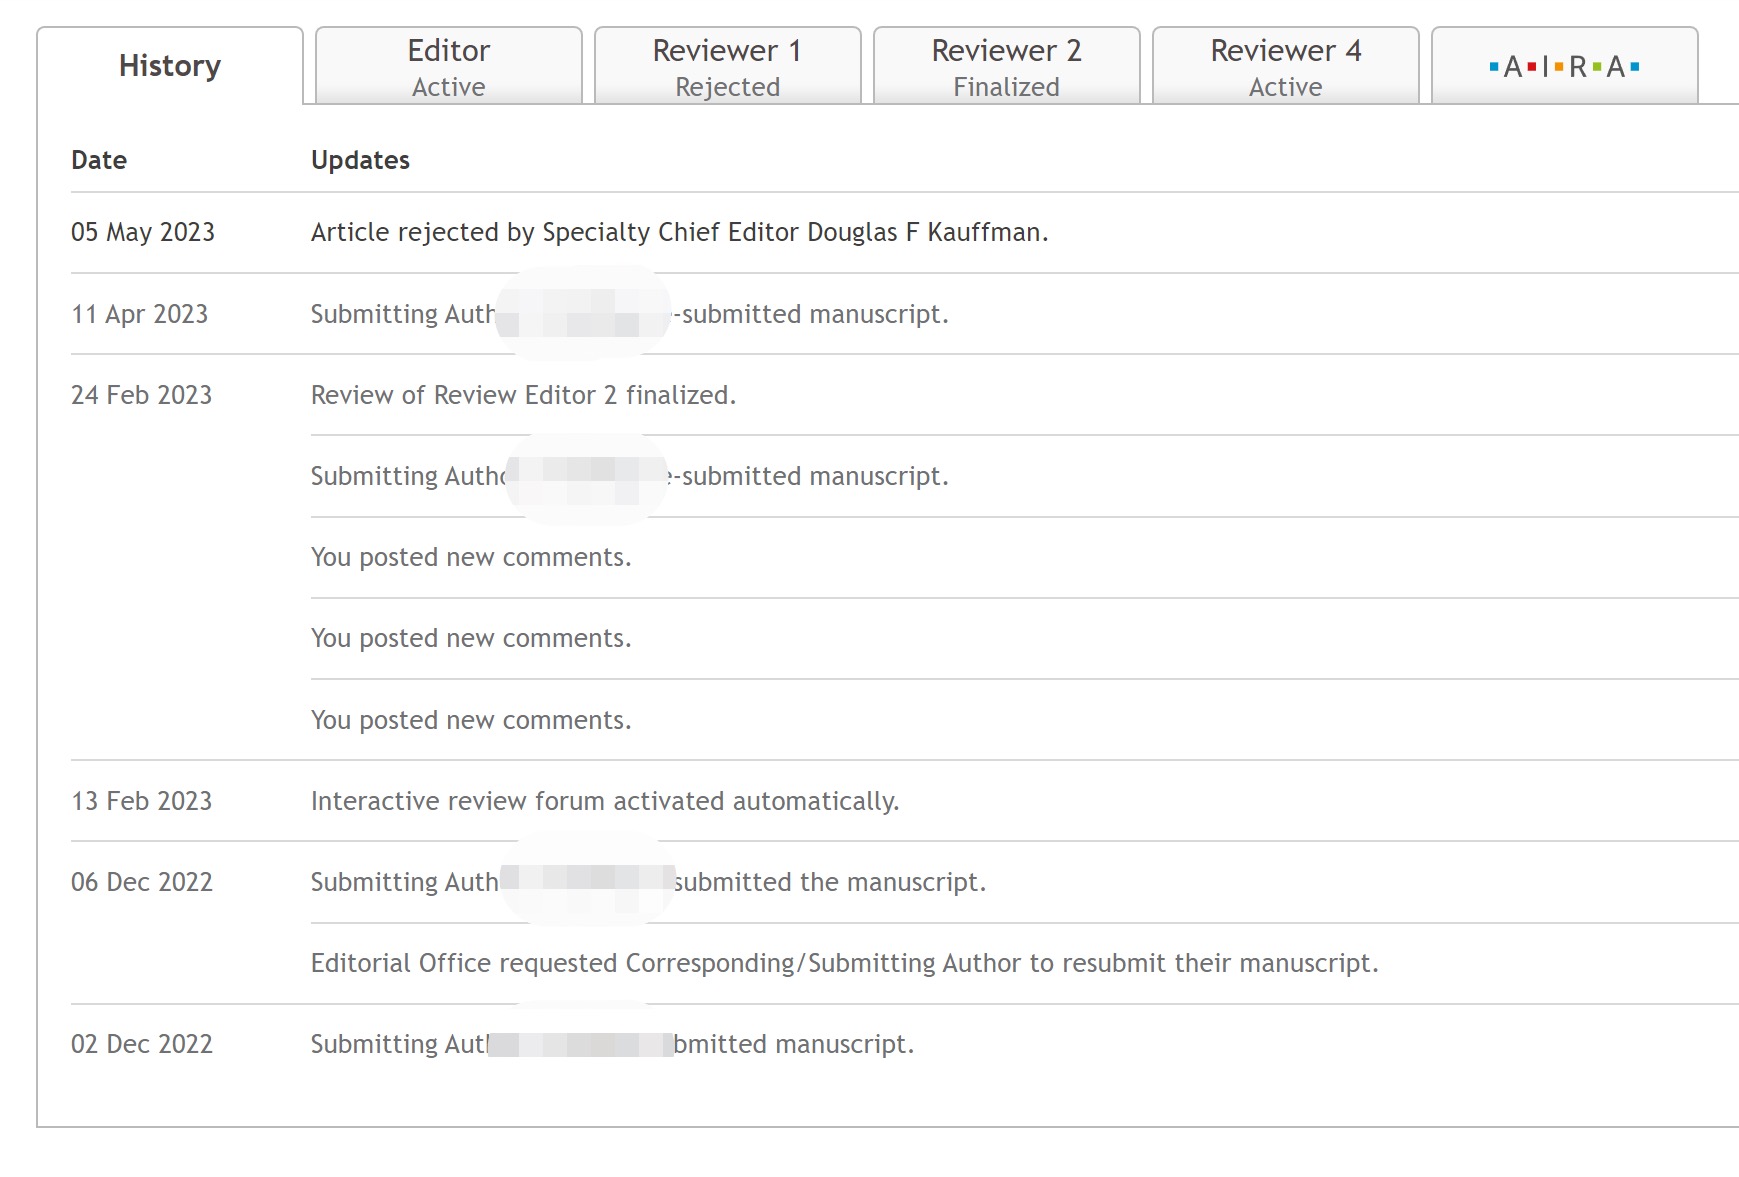Select first You posted new comments entry
The width and height of the screenshot is (1739, 1177).
(471, 557)
